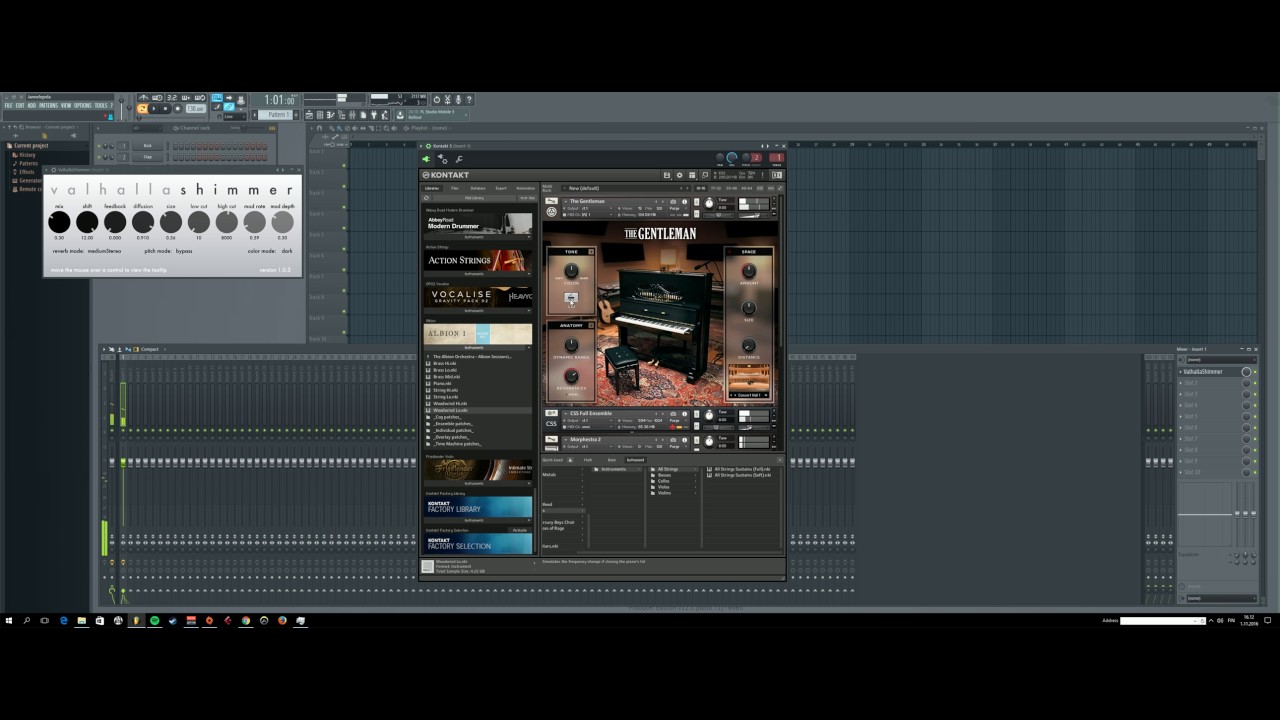Click the Morphestra 2 camera icon
1280x720 pixels.
point(673,440)
